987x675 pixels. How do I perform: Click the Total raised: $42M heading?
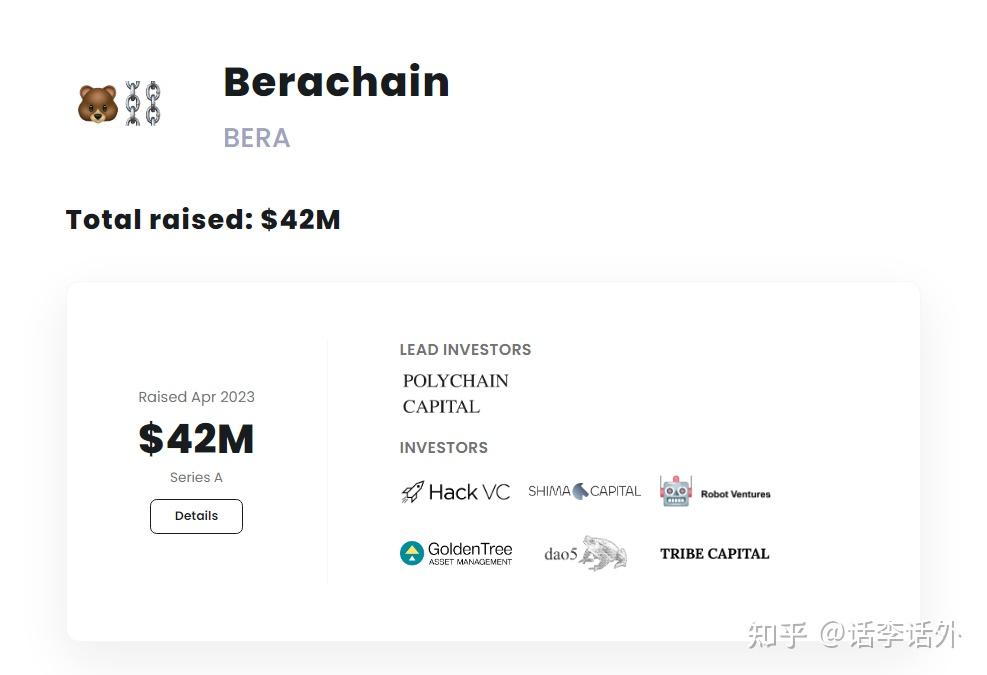[x=202, y=220]
